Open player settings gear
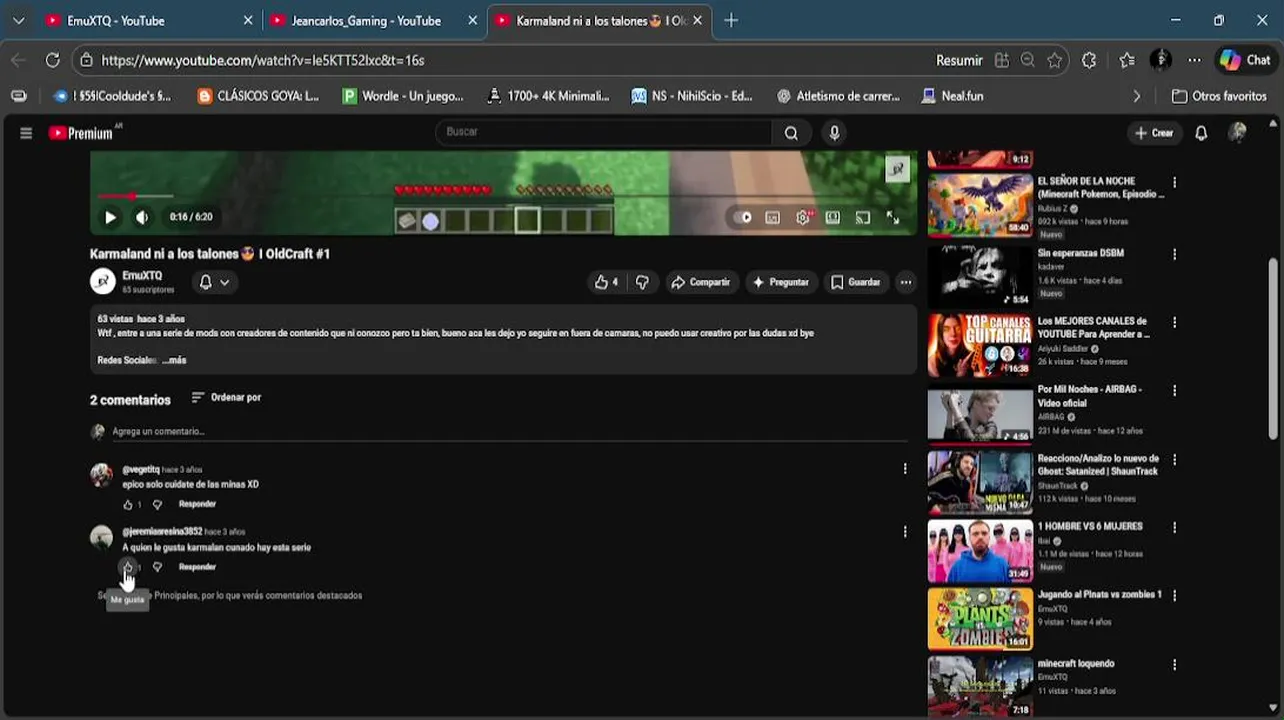The height and width of the screenshot is (720, 1284). click(803, 217)
